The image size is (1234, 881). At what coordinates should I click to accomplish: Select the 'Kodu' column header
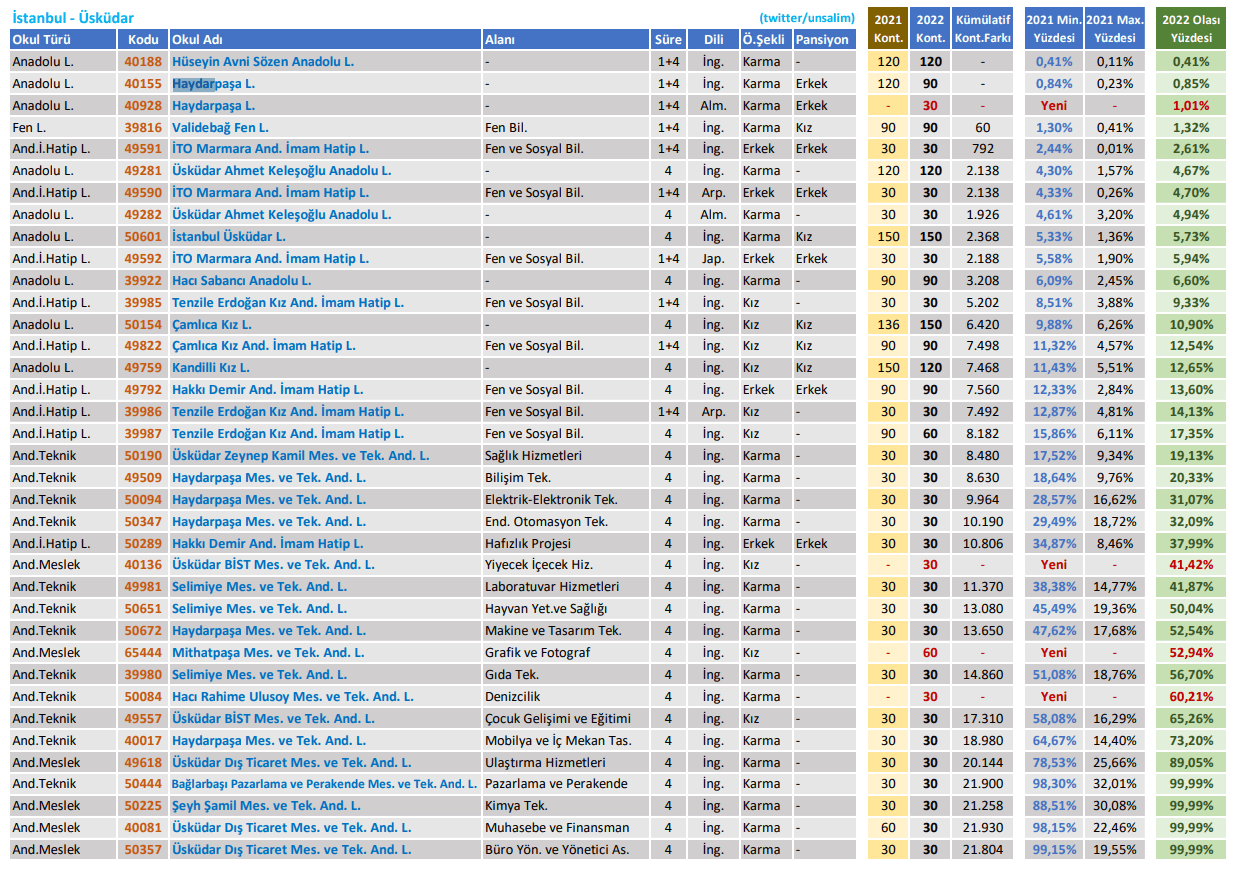coord(144,40)
